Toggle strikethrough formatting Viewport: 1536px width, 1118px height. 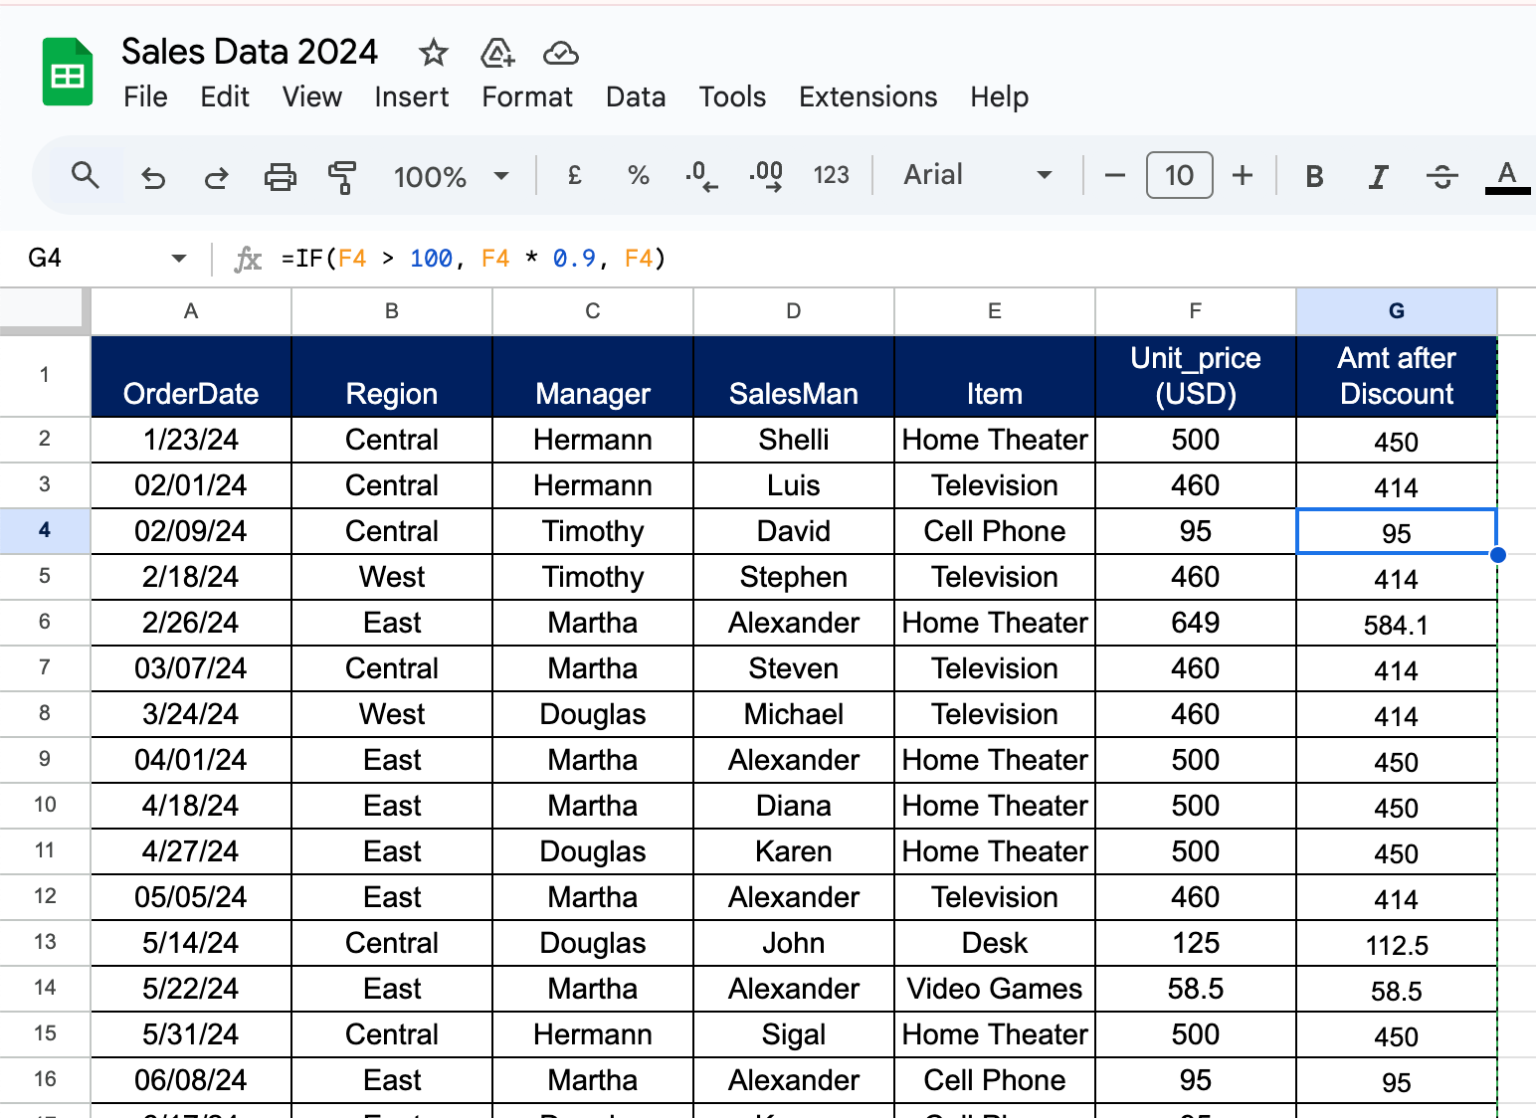click(x=1442, y=176)
